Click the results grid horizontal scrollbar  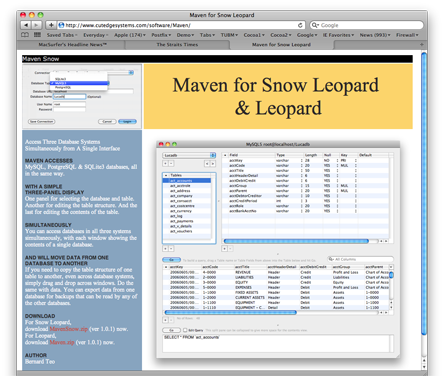tap(231, 312)
